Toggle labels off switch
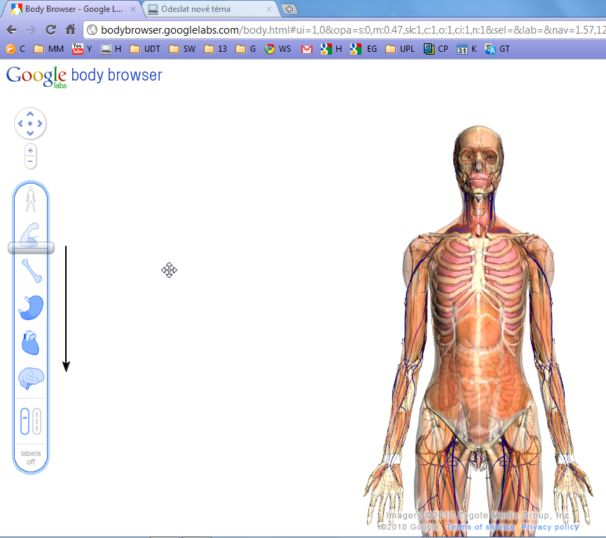 point(31,457)
